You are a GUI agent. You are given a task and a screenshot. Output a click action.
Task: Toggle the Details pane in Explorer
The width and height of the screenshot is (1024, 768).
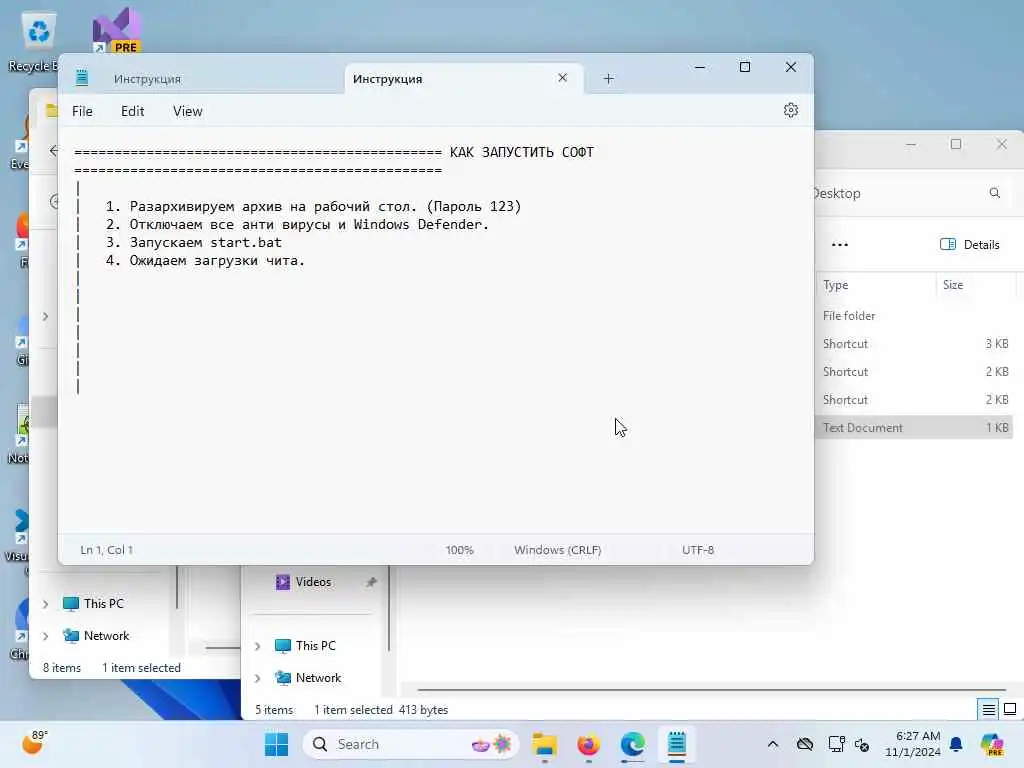(969, 244)
